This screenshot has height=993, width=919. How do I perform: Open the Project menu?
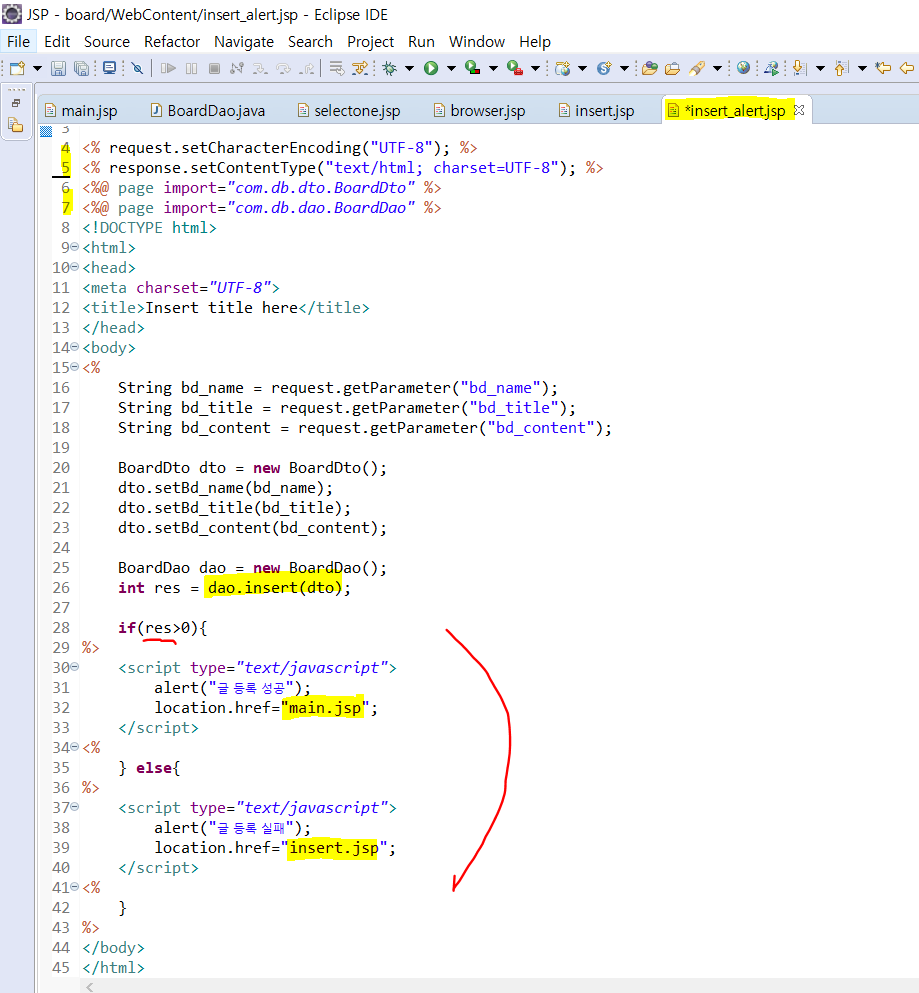[x=371, y=42]
